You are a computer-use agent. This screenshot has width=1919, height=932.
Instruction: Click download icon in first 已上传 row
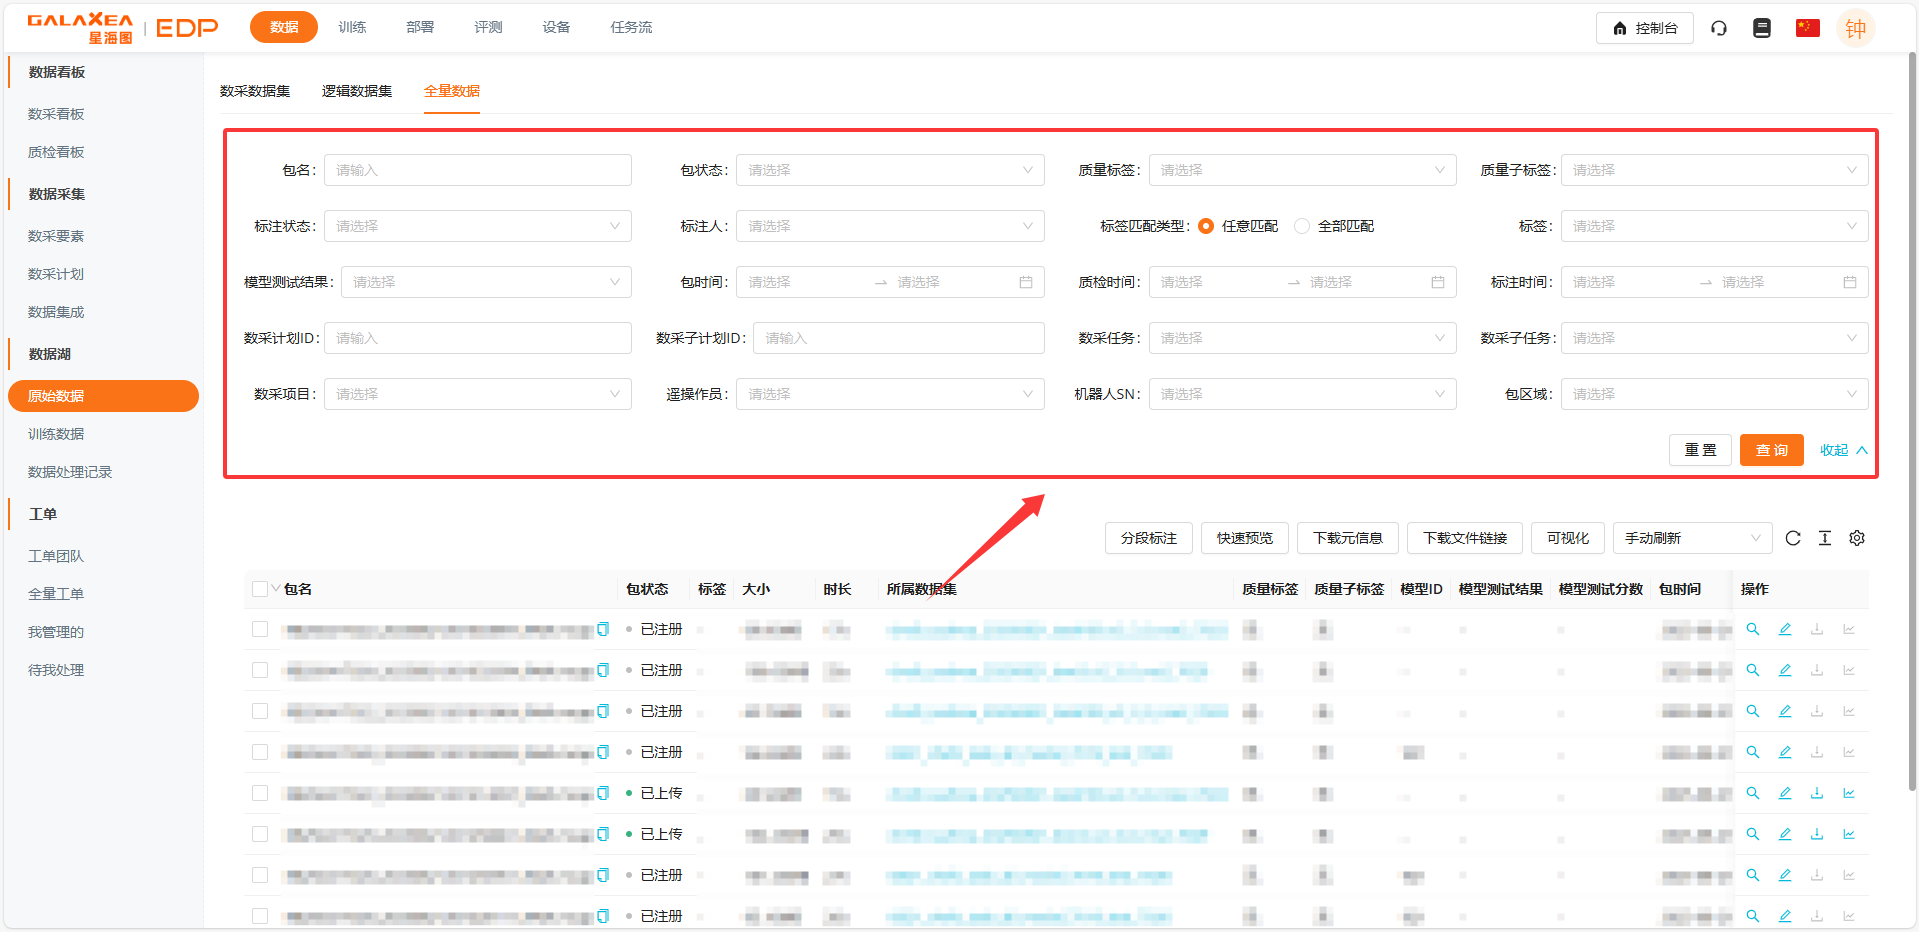pyautogui.click(x=1817, y=793)
